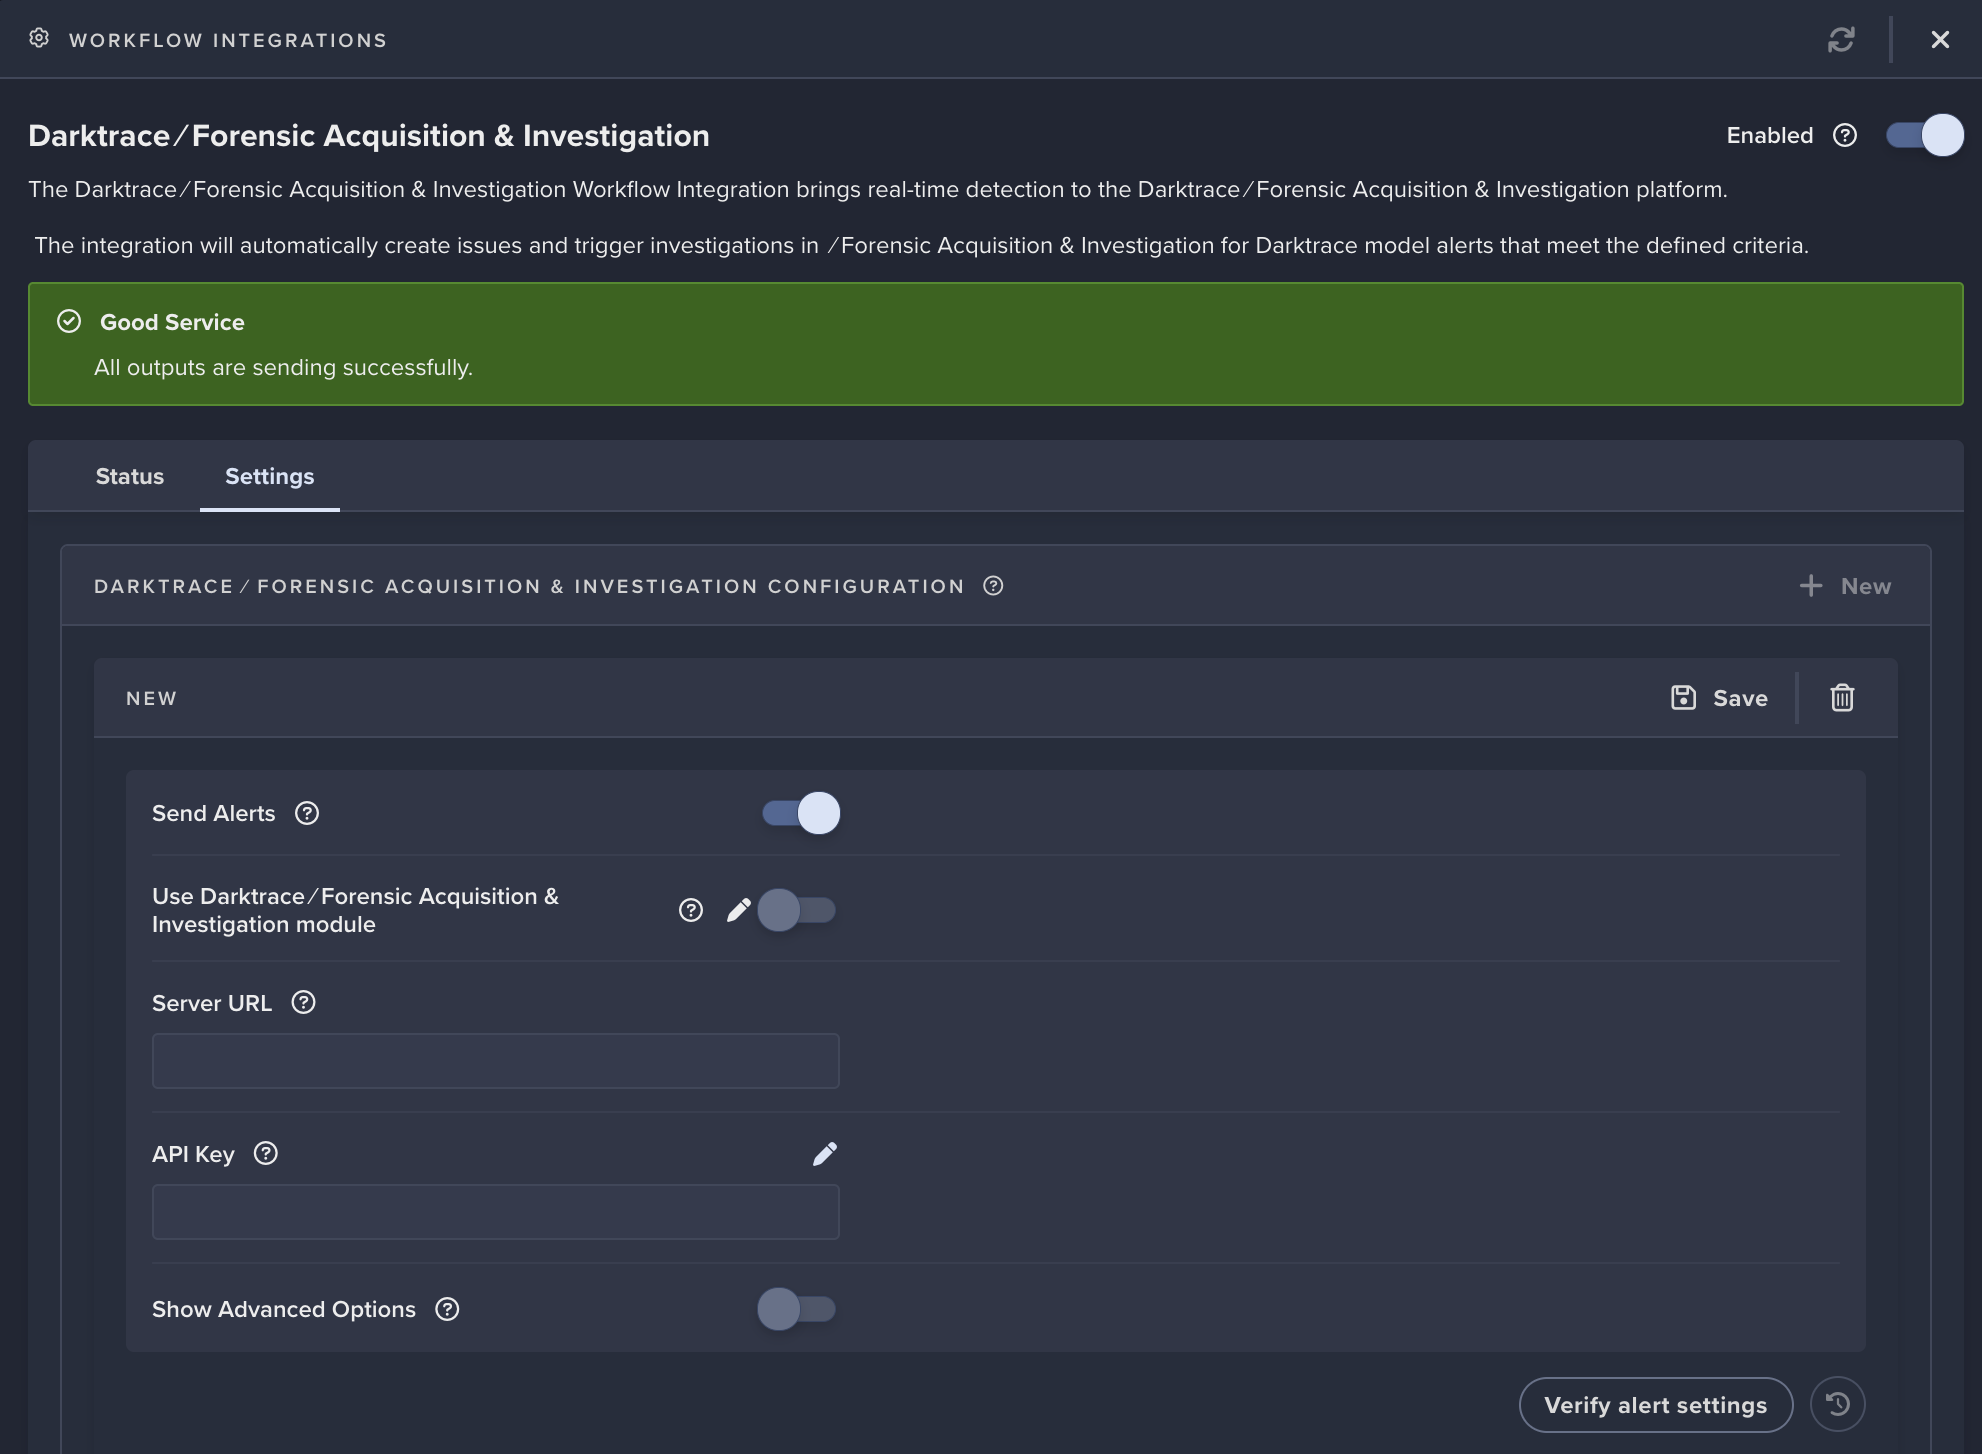1982x1454 pixels.
Task: Toggle Show Advanced Options on
Action: click(x=796, y=1310)
